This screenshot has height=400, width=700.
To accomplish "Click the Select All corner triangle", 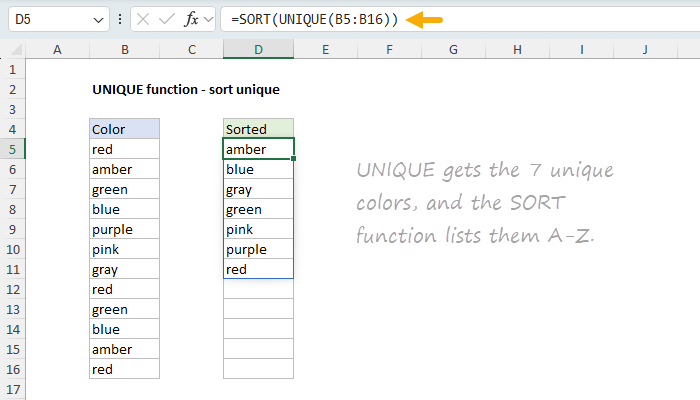I will (x=17, y=49).
